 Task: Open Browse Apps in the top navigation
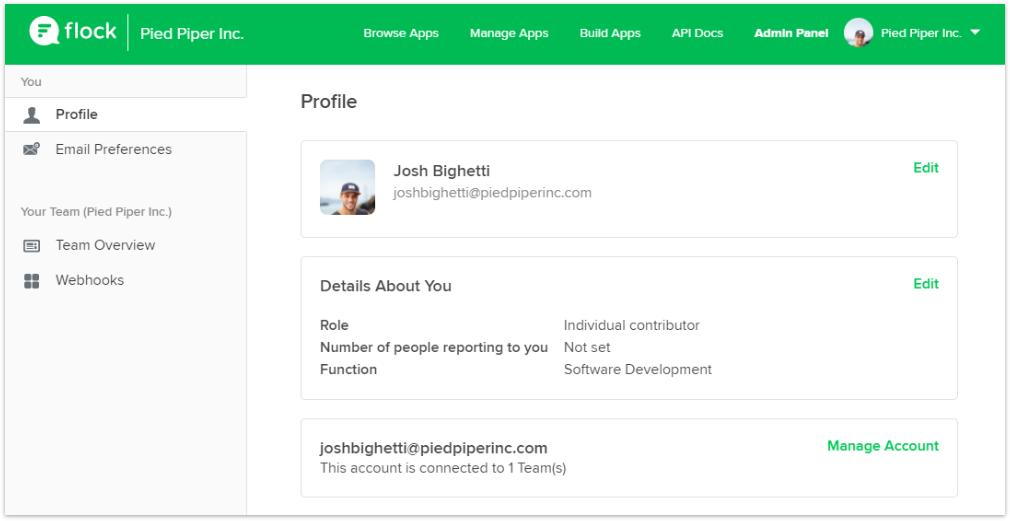(x=401, y=33)
